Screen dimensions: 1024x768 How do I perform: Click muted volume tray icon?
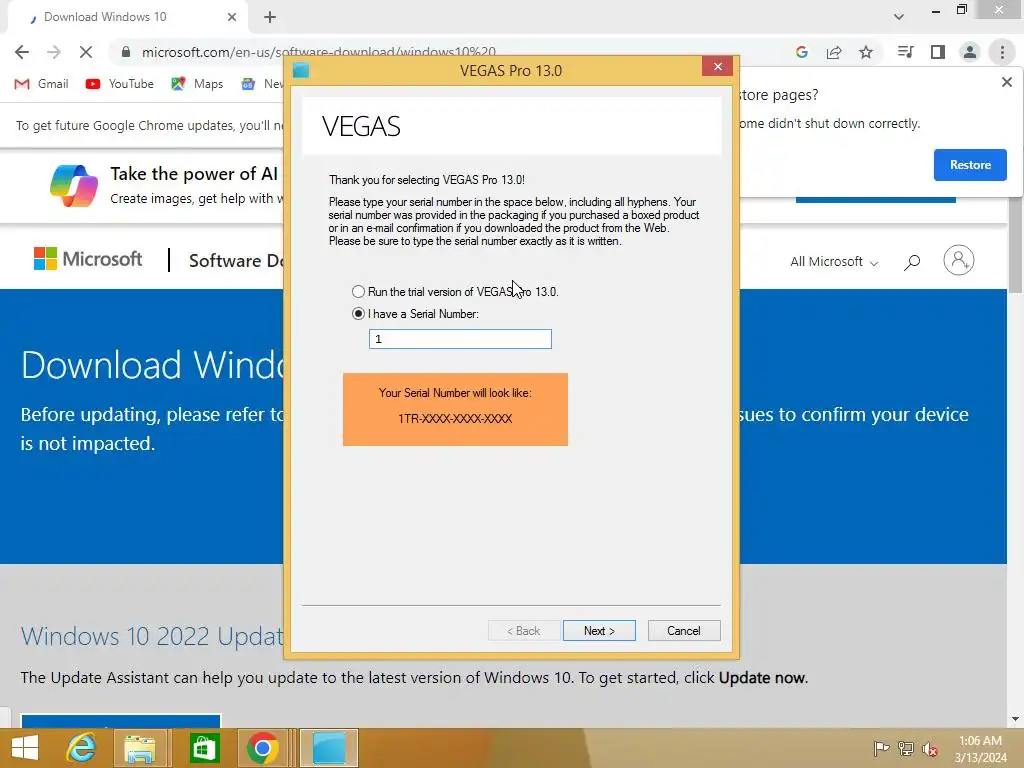click(x=929, y=748)
